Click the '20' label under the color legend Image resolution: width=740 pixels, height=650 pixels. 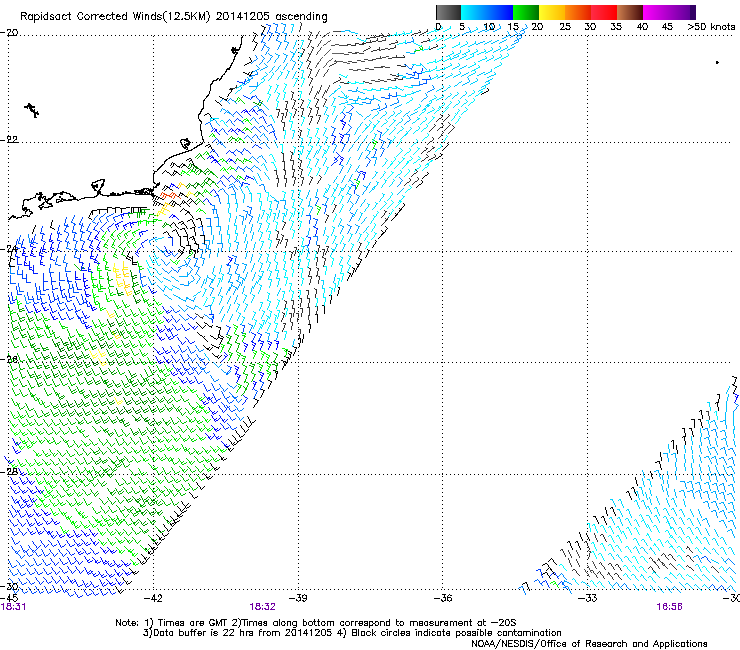(x=538, y=26)
